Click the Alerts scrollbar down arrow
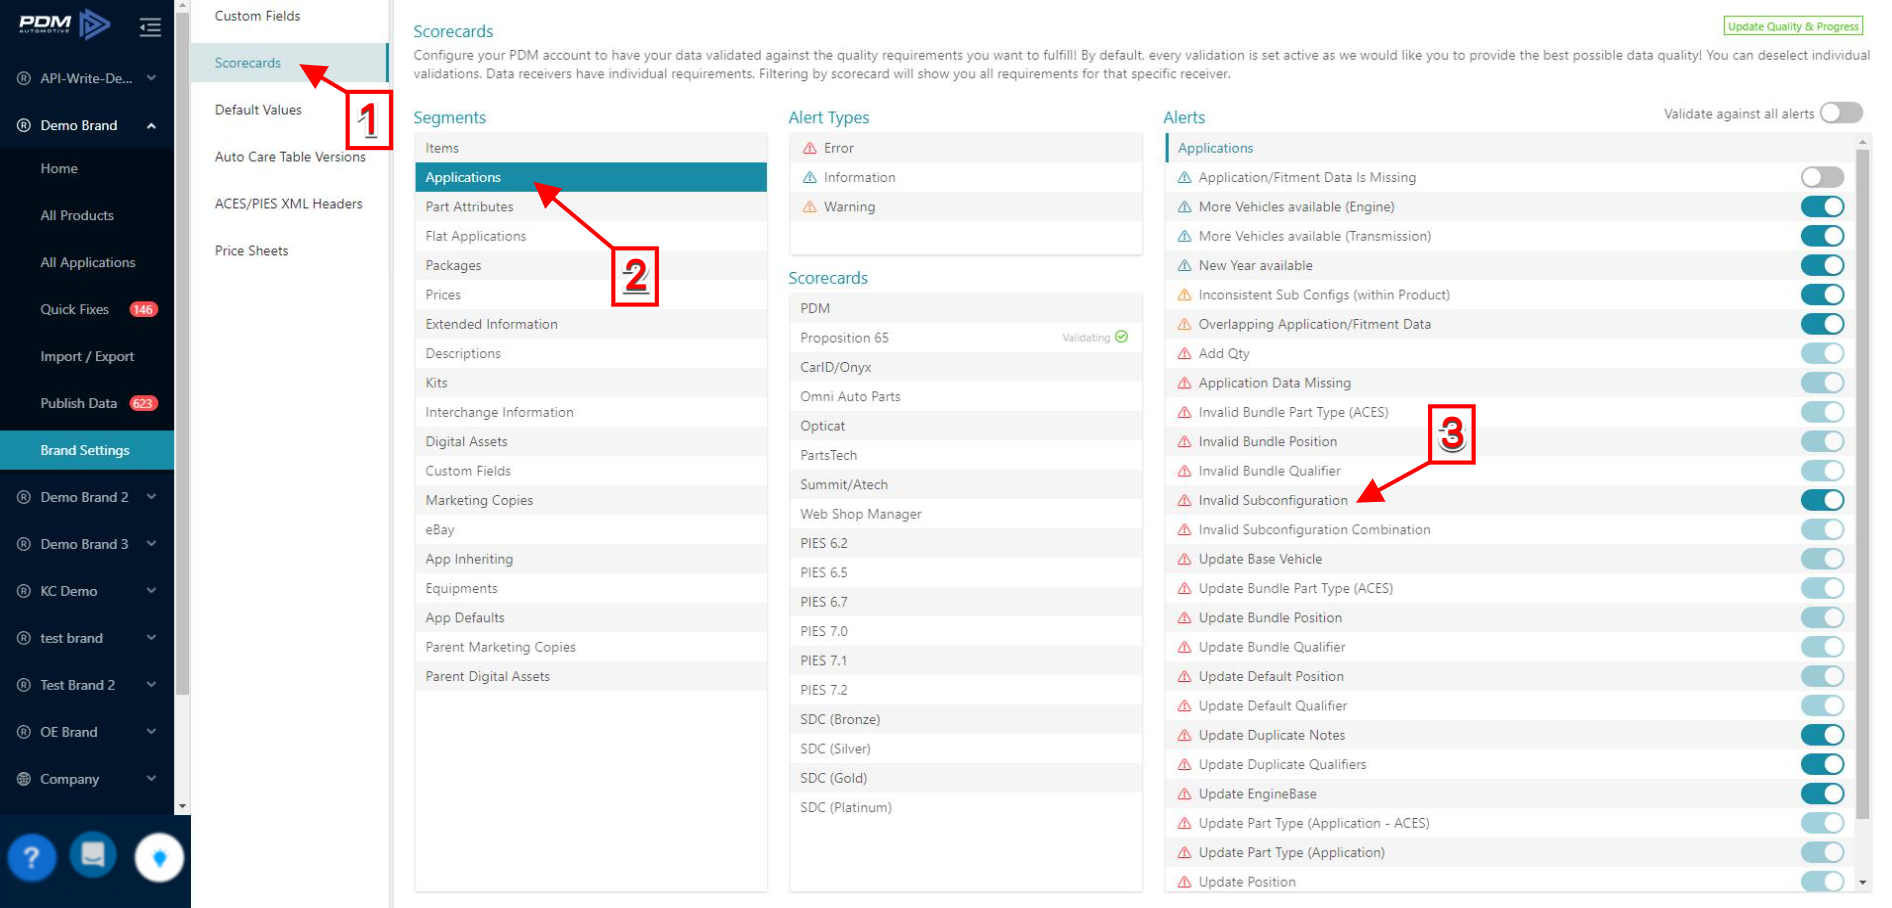 click(x=1862, y=883)
